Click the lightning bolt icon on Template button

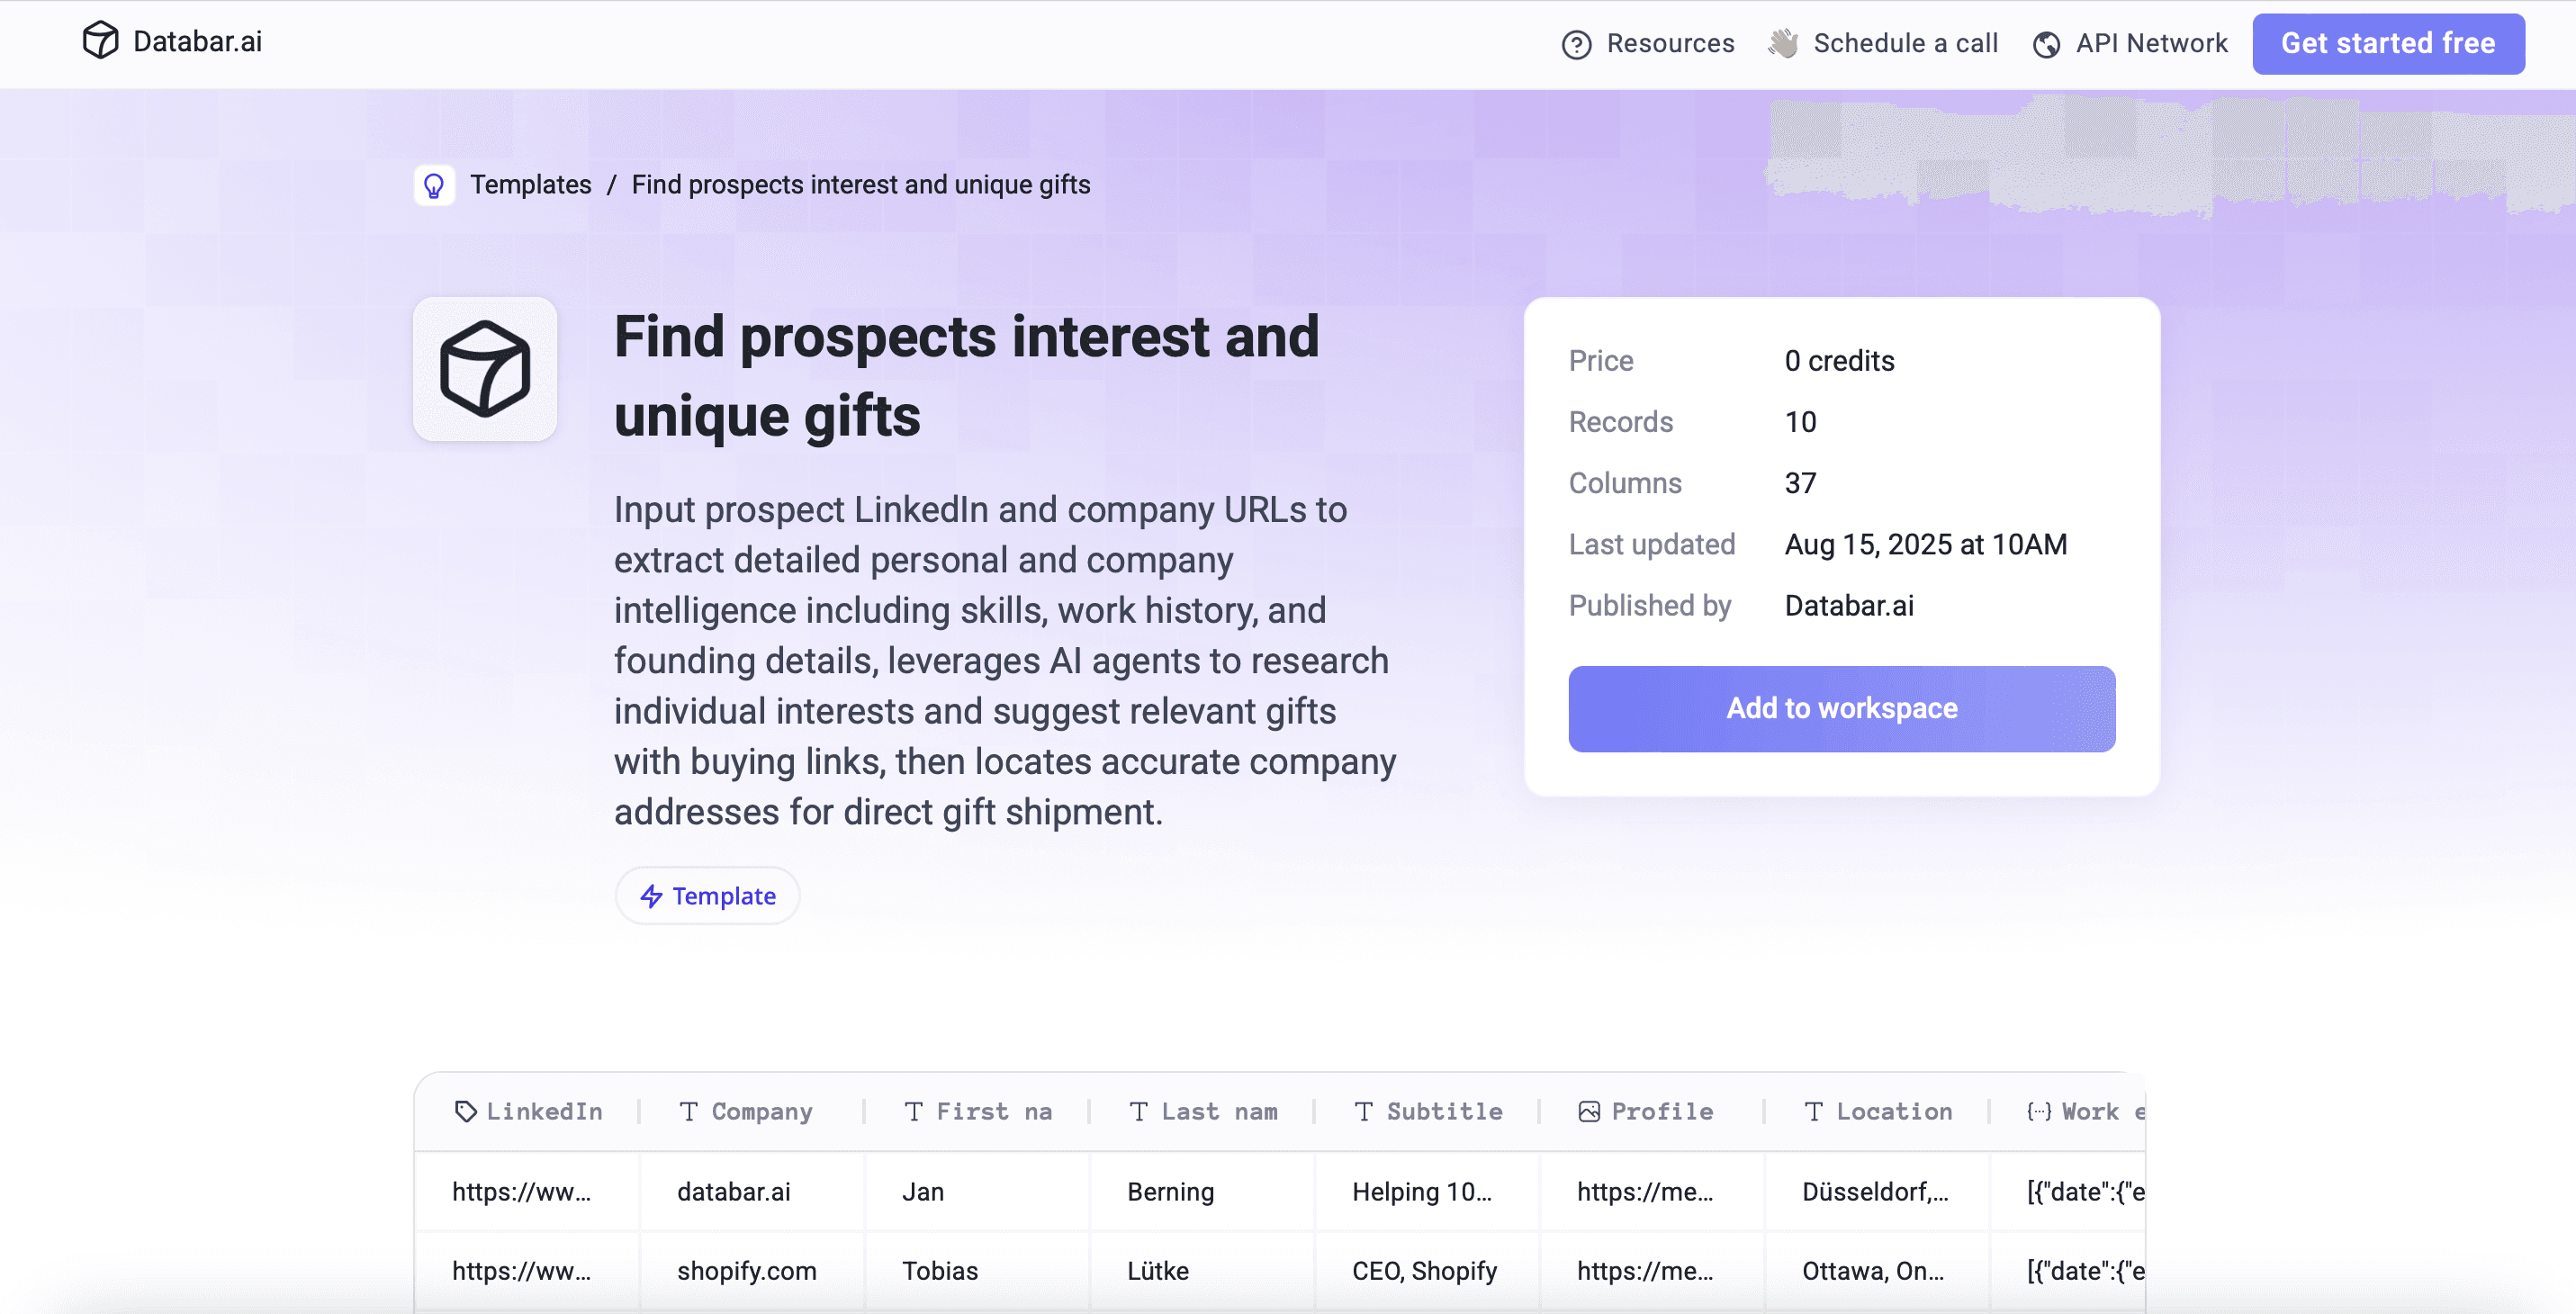(x=652, y=896)
